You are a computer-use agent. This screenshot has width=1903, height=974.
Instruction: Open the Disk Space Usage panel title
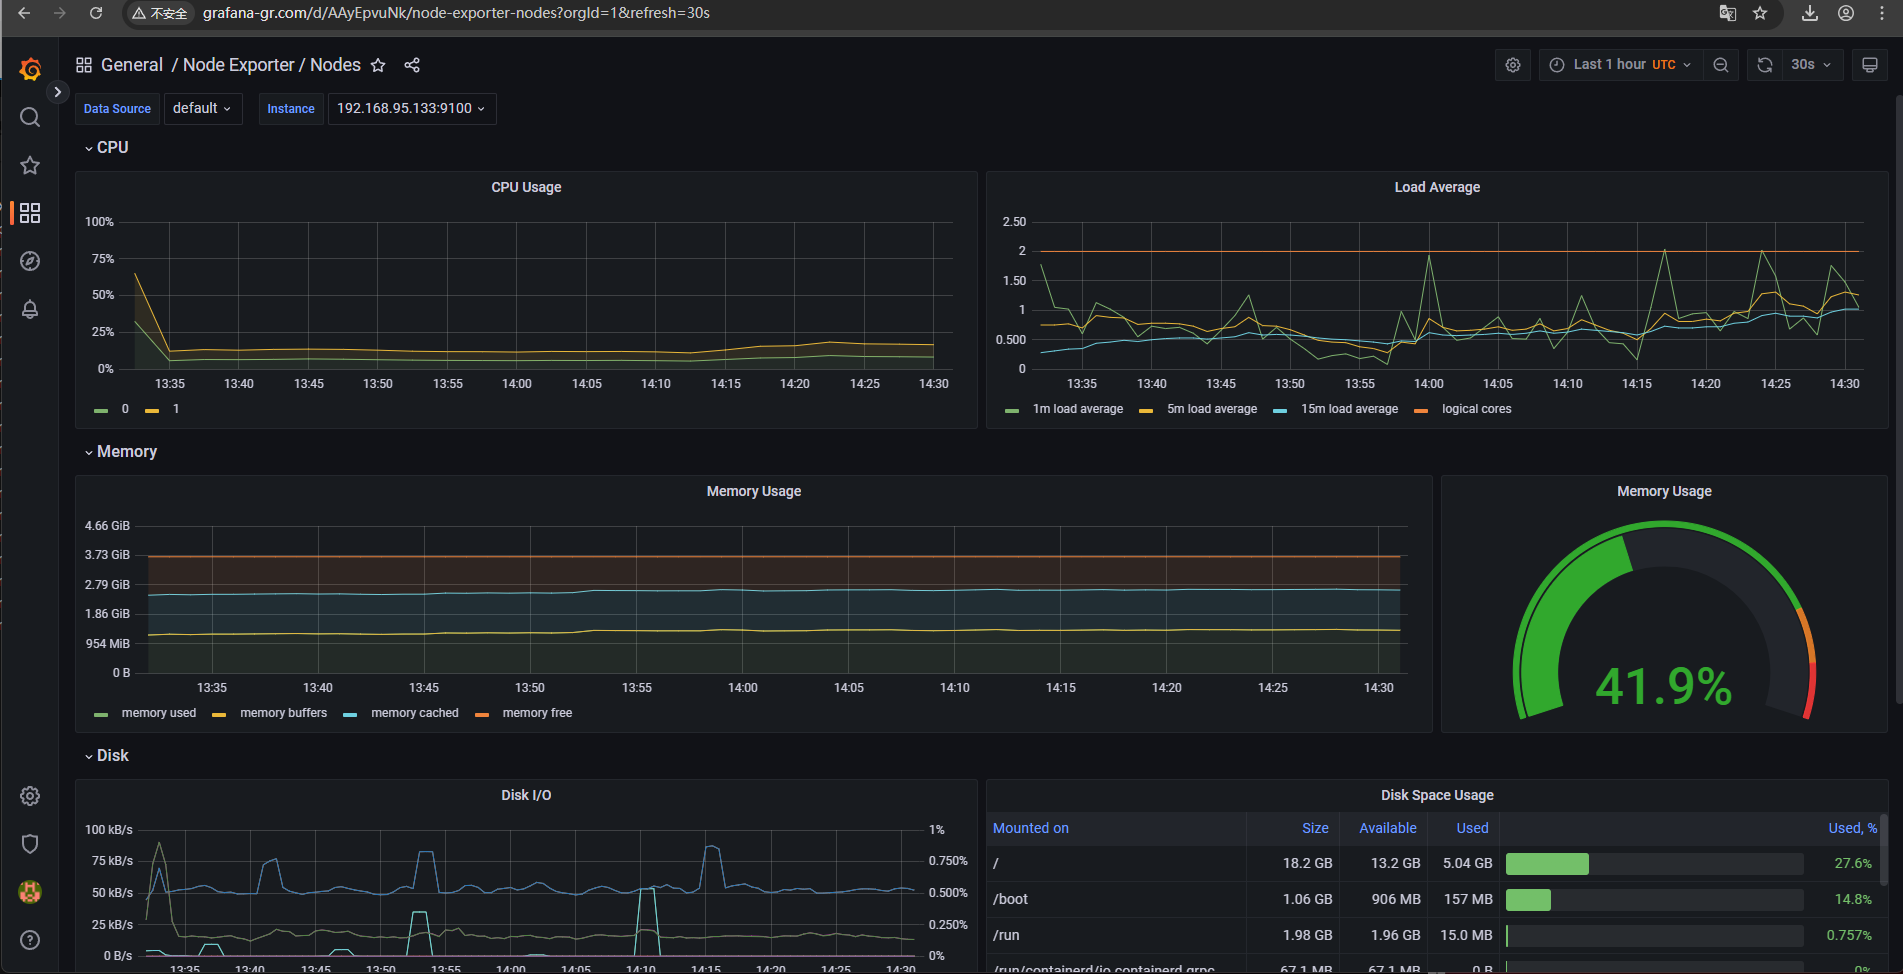1437,795
